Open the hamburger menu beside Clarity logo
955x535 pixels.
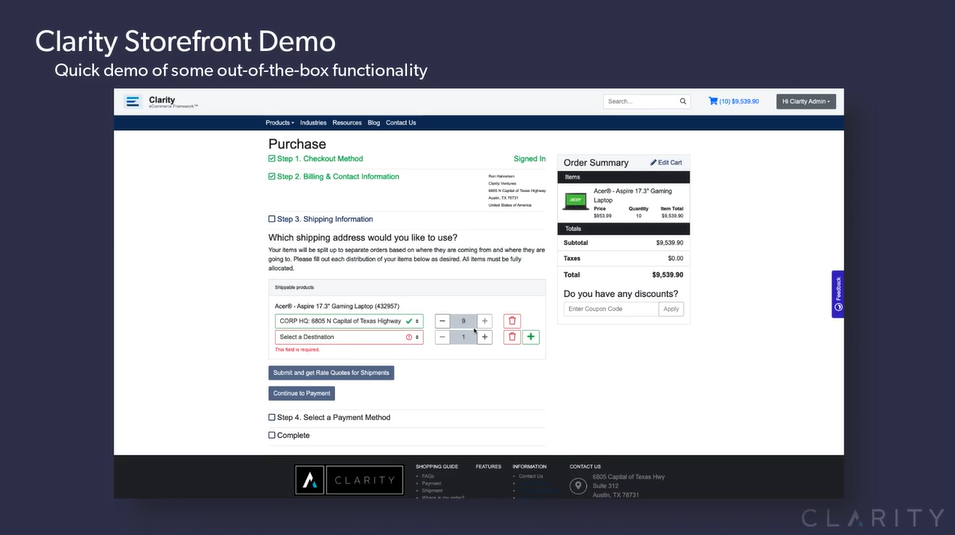click(132, 102)
